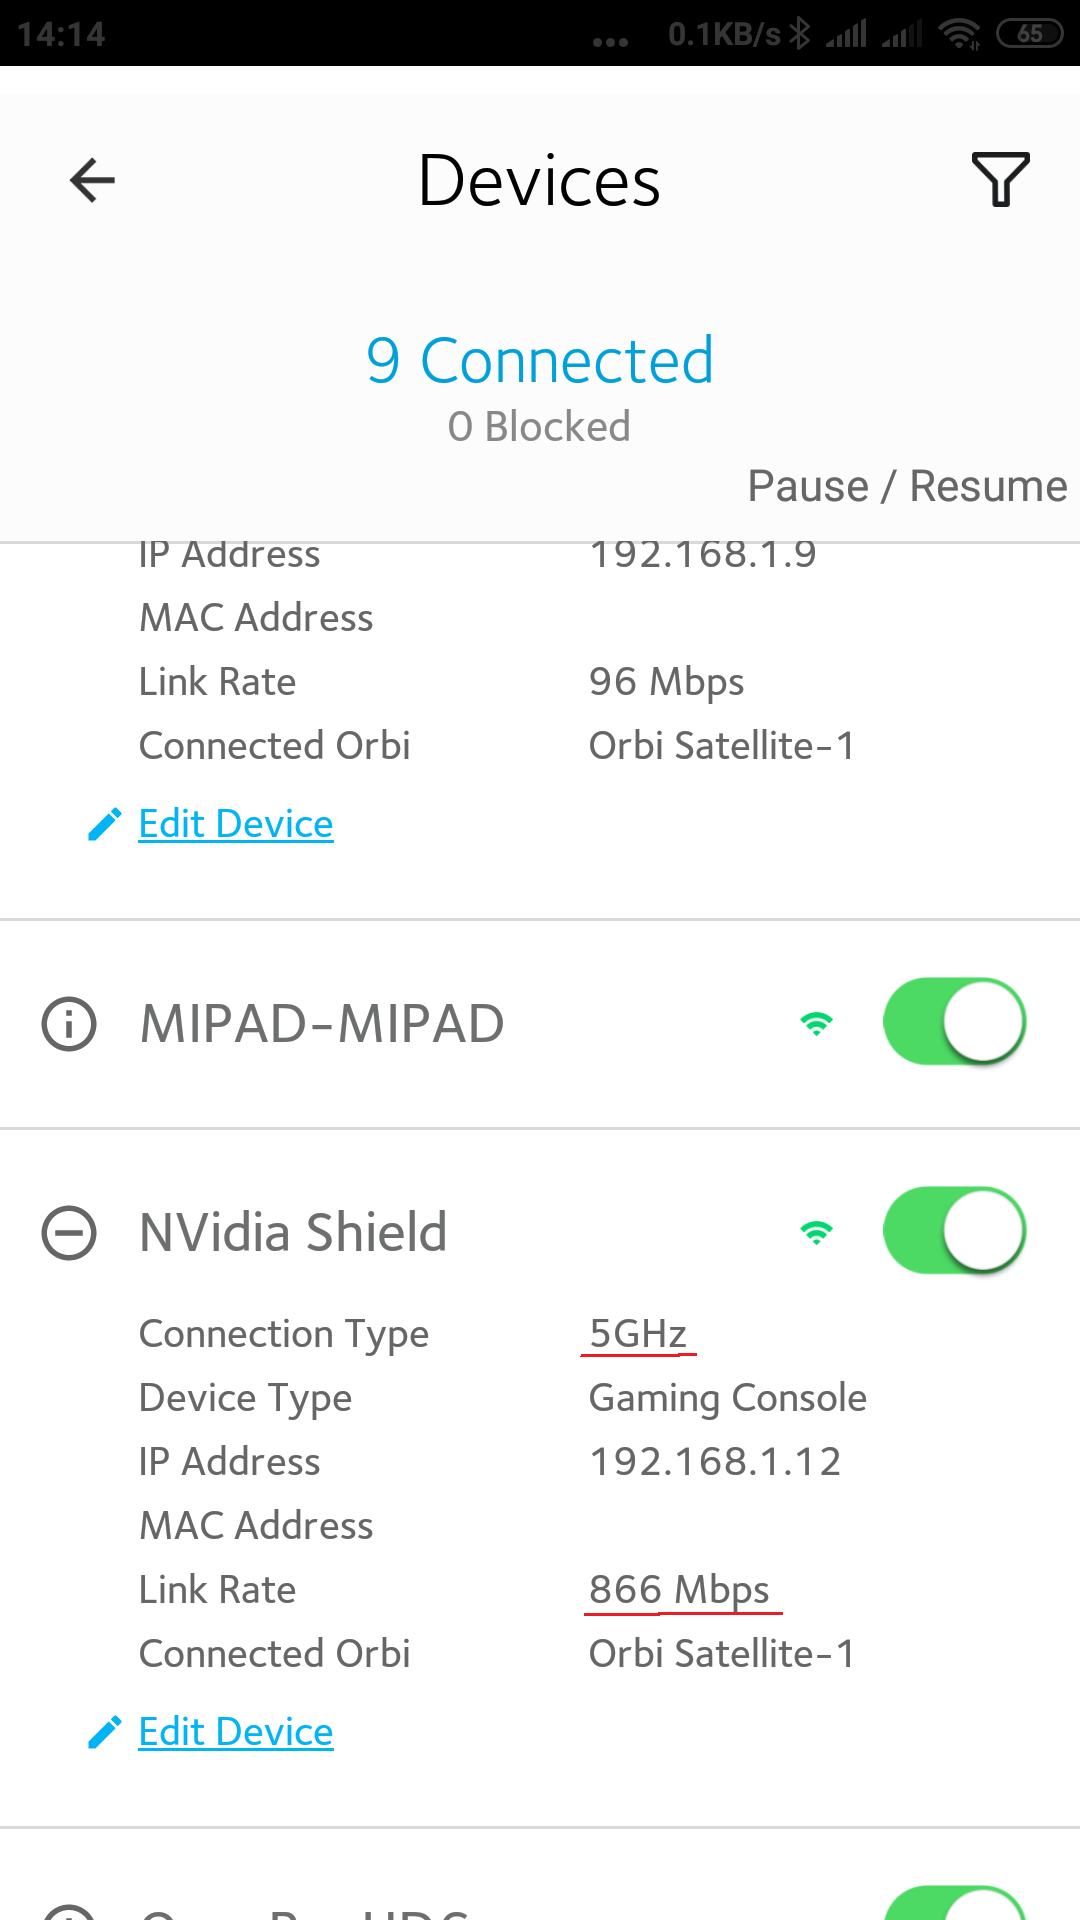Expand MIPAD-MIPAD device info
Screen dimensions: 1080x1920
[x=69, y=1024]
